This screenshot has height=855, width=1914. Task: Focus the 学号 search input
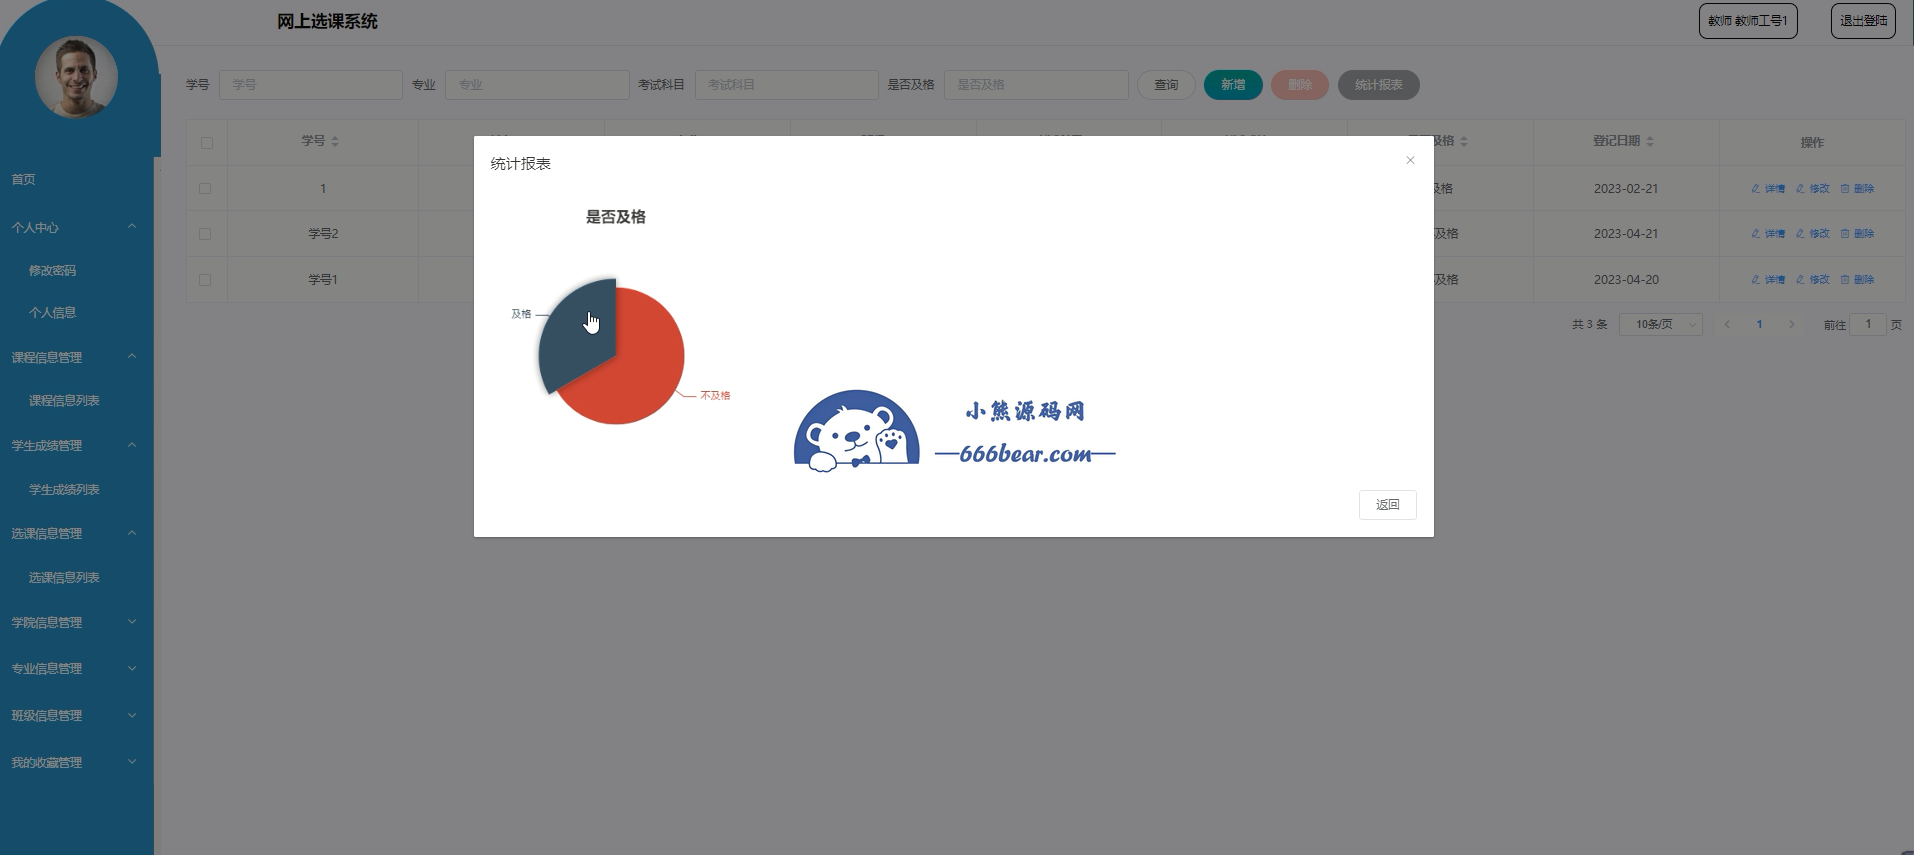point(311,85)
